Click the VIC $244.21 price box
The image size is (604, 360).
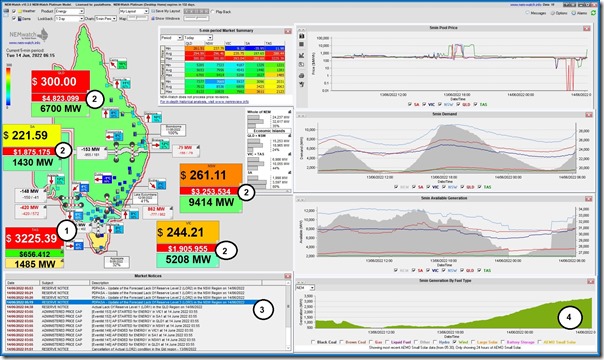pos(188,233)
